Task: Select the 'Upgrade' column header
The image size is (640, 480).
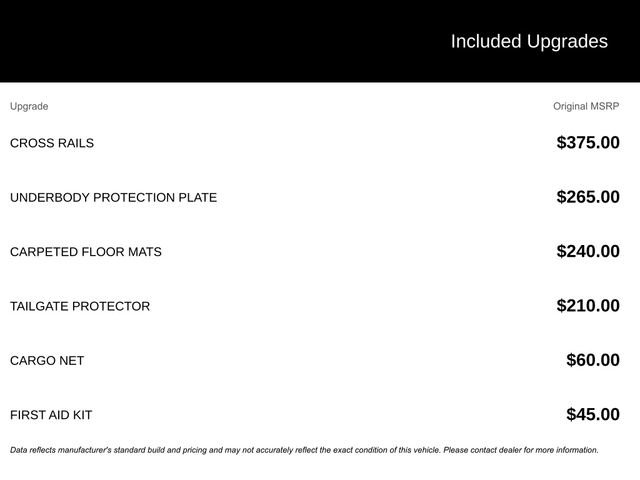Action: point(29,106)
